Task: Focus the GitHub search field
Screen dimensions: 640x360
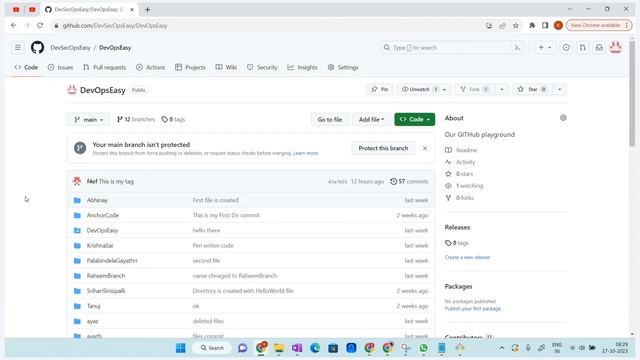Action: [x=447, y=48]
